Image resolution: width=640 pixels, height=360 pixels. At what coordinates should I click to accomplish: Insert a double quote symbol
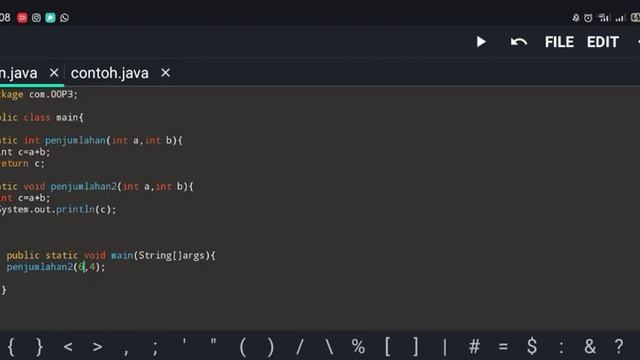pyautogui.click(x=213, y=342)
